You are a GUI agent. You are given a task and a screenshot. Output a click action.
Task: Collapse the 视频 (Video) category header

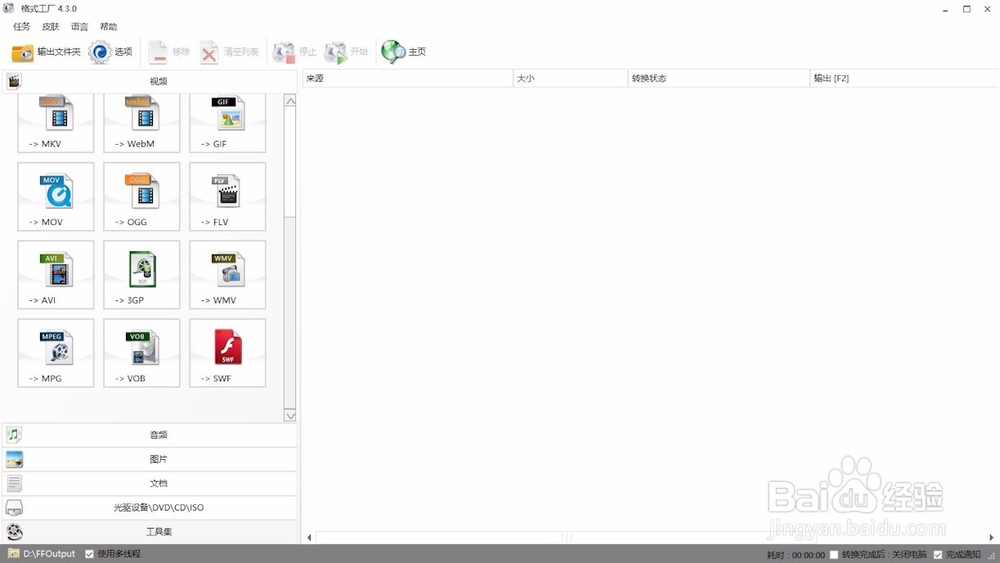(150, 81)
